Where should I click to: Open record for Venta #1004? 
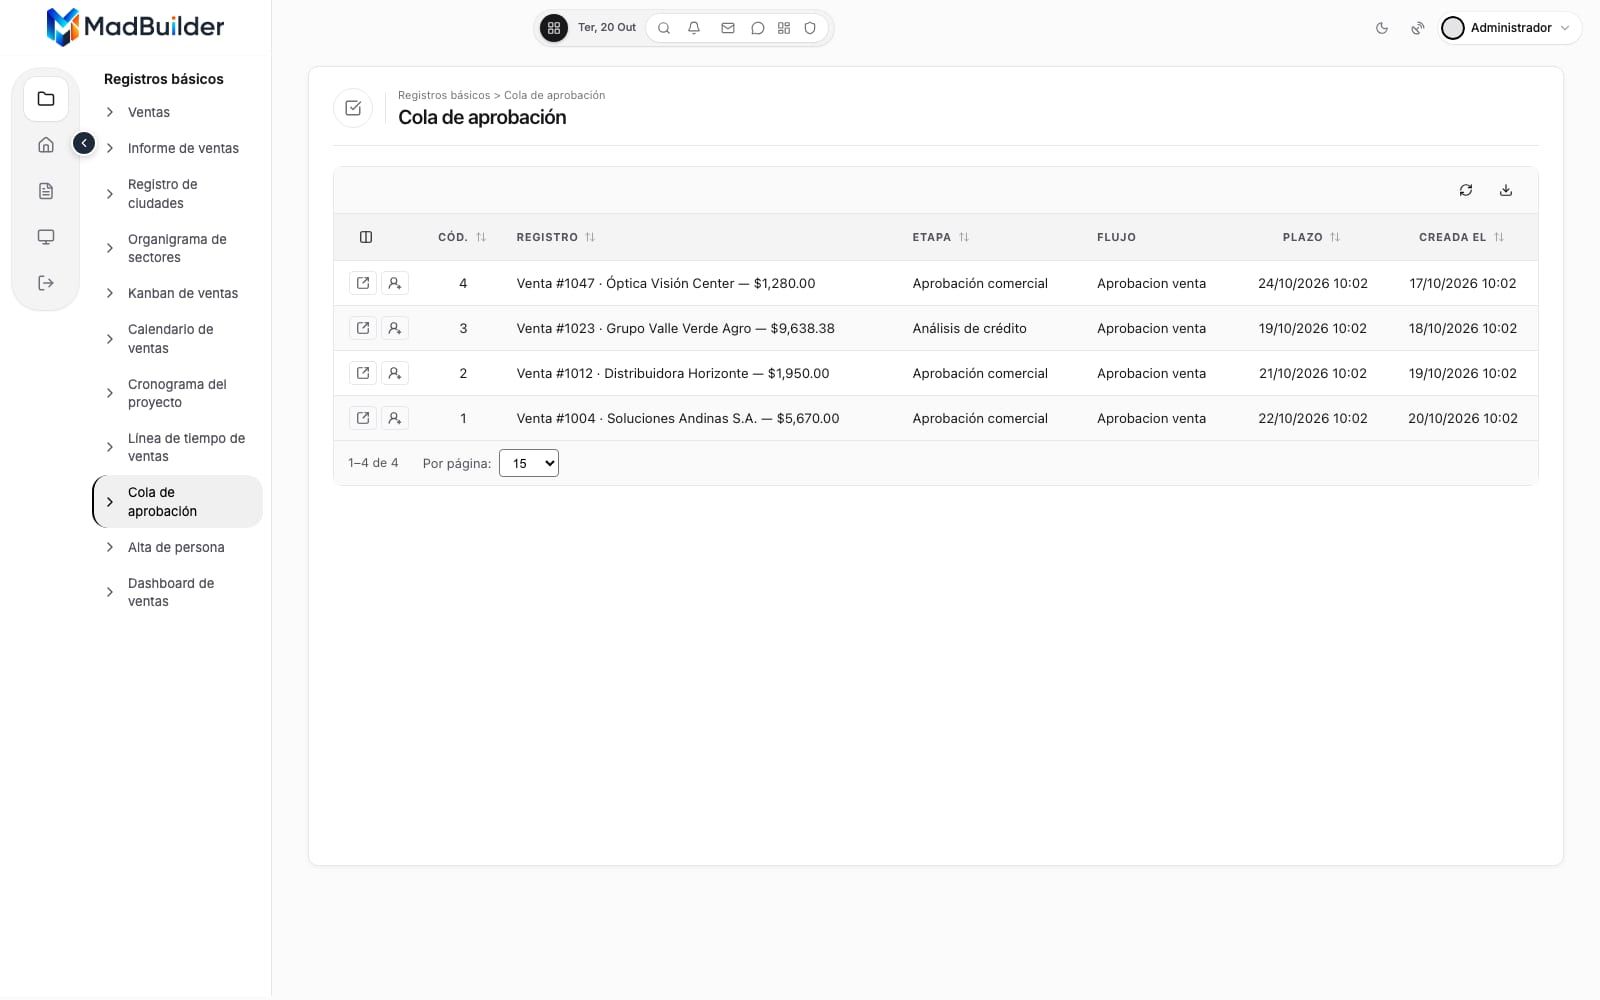pos(363,418)
